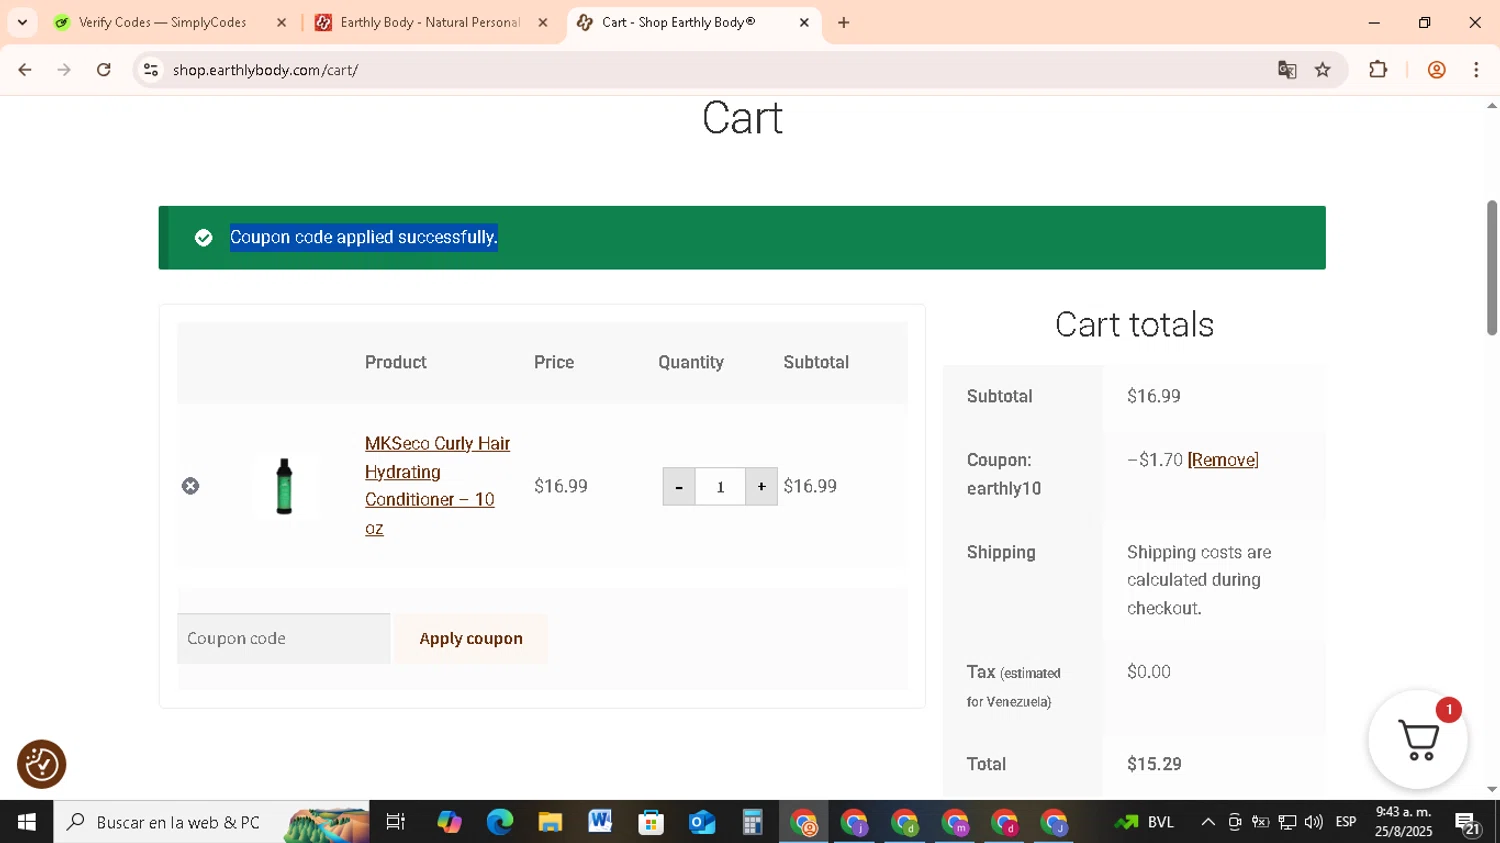1500x843 pixels.
Task: Go back to previous page
Action: [x=25, y=70]
